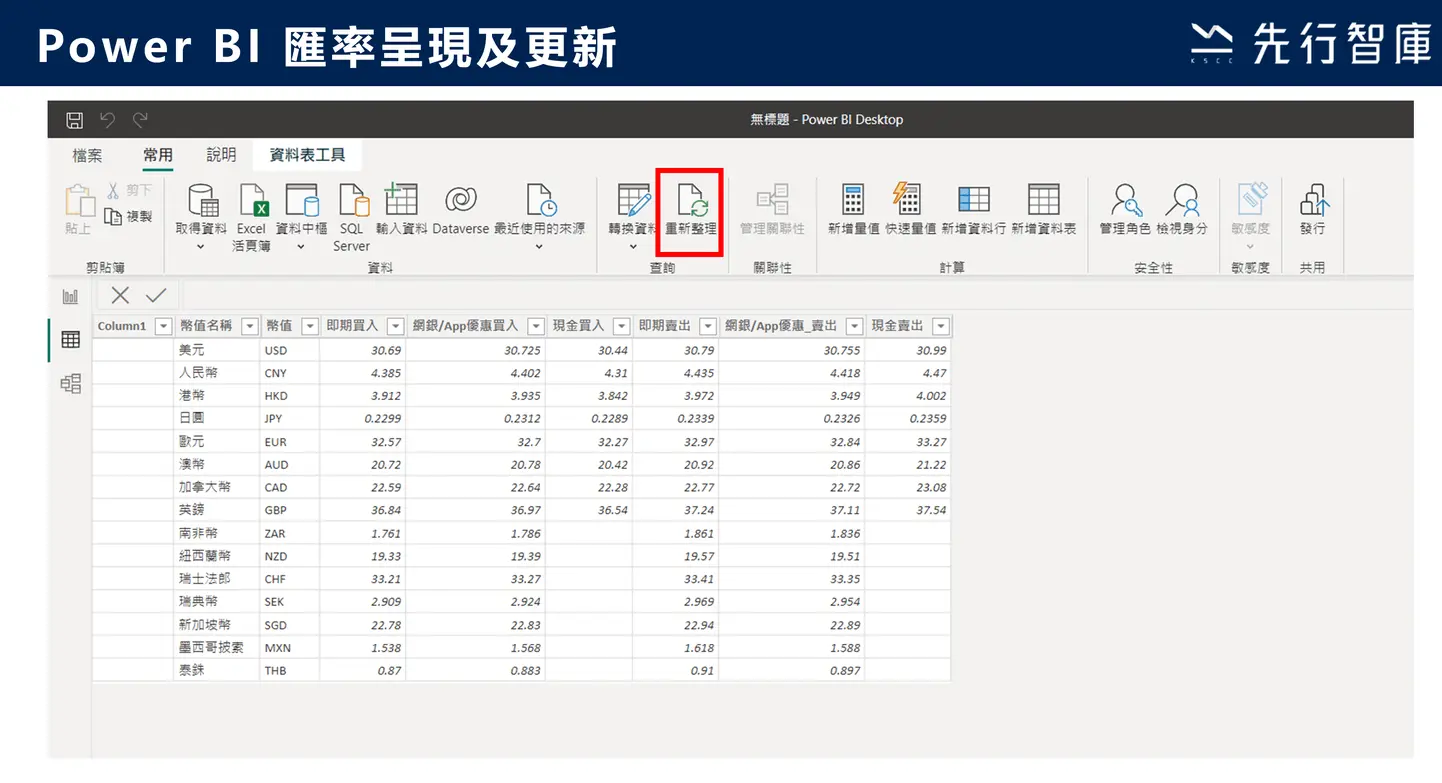Commit the formula bar entry checkmark

pos(155,295)
